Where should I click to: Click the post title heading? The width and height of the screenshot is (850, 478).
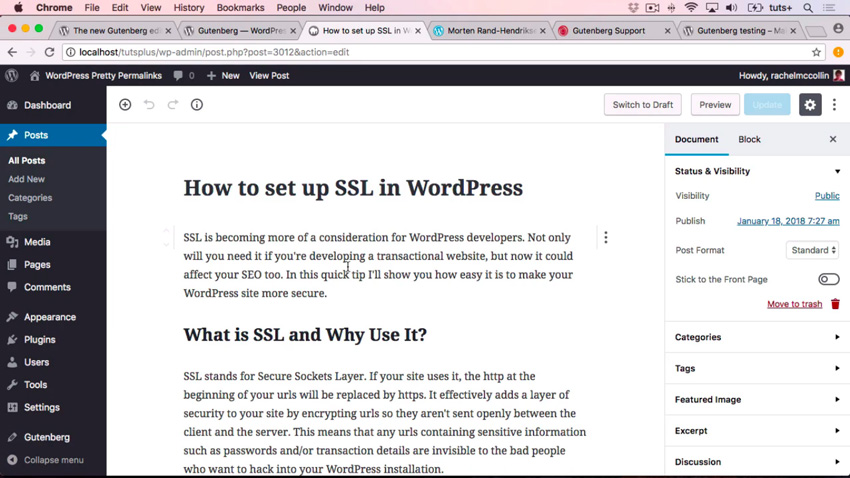click(353, 188)
